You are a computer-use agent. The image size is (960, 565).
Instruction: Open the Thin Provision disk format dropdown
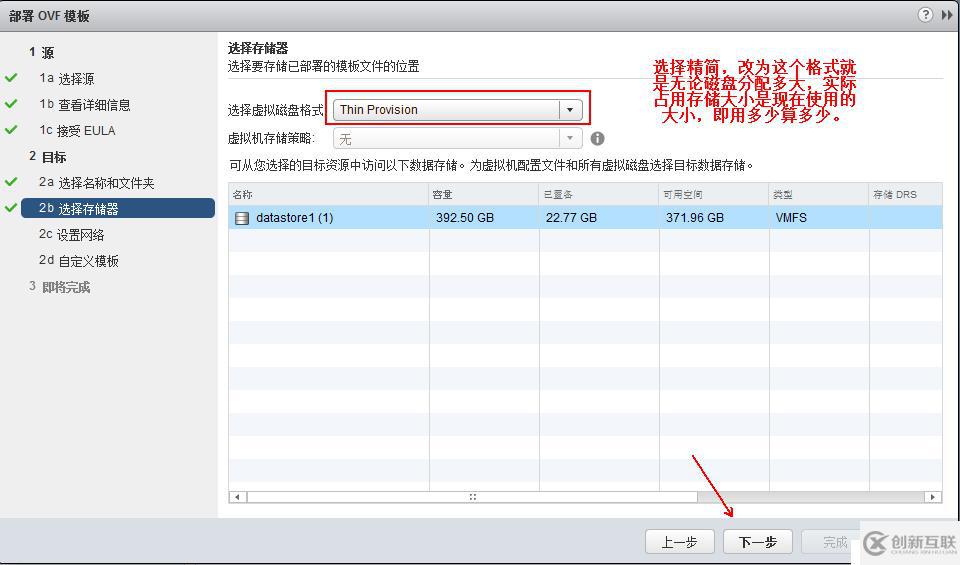pos(457,110)
